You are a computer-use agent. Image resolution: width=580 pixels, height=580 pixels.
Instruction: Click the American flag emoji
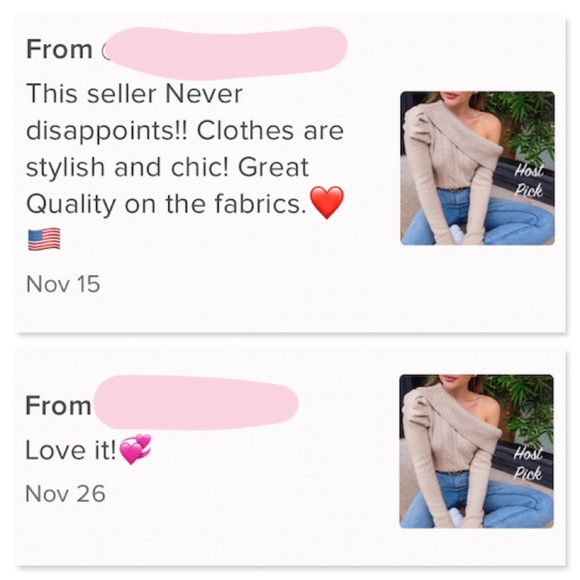pyautogui.click(x=44, y=239)
